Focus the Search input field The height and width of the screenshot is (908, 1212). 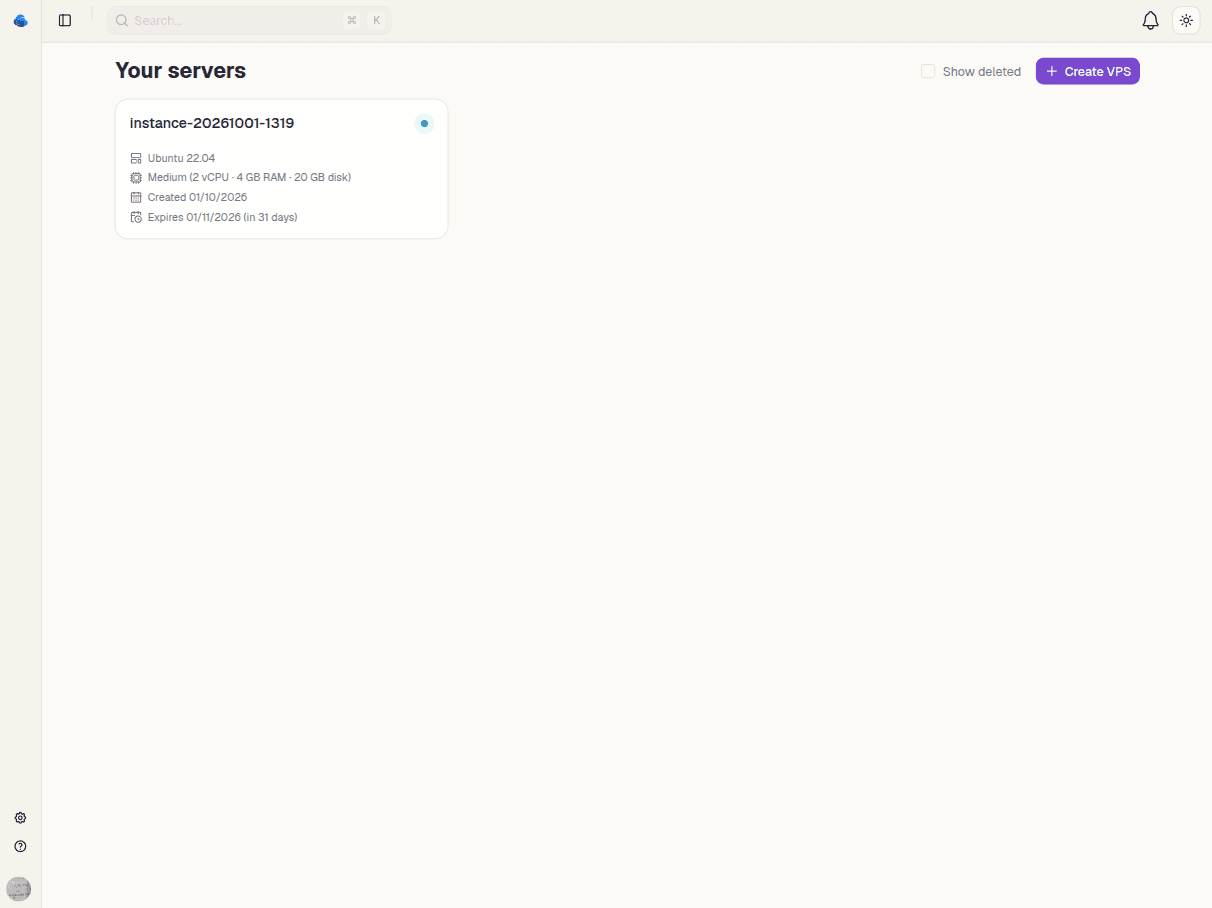248,20
